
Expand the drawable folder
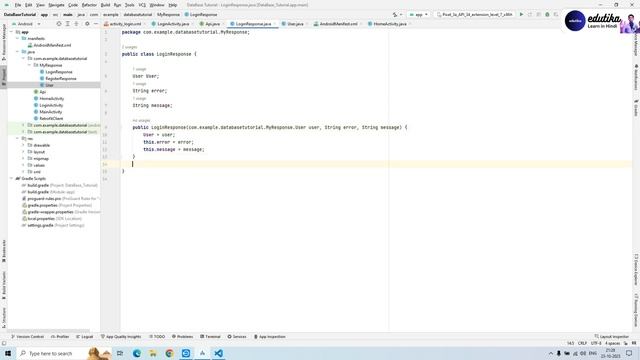pos(23,145)
